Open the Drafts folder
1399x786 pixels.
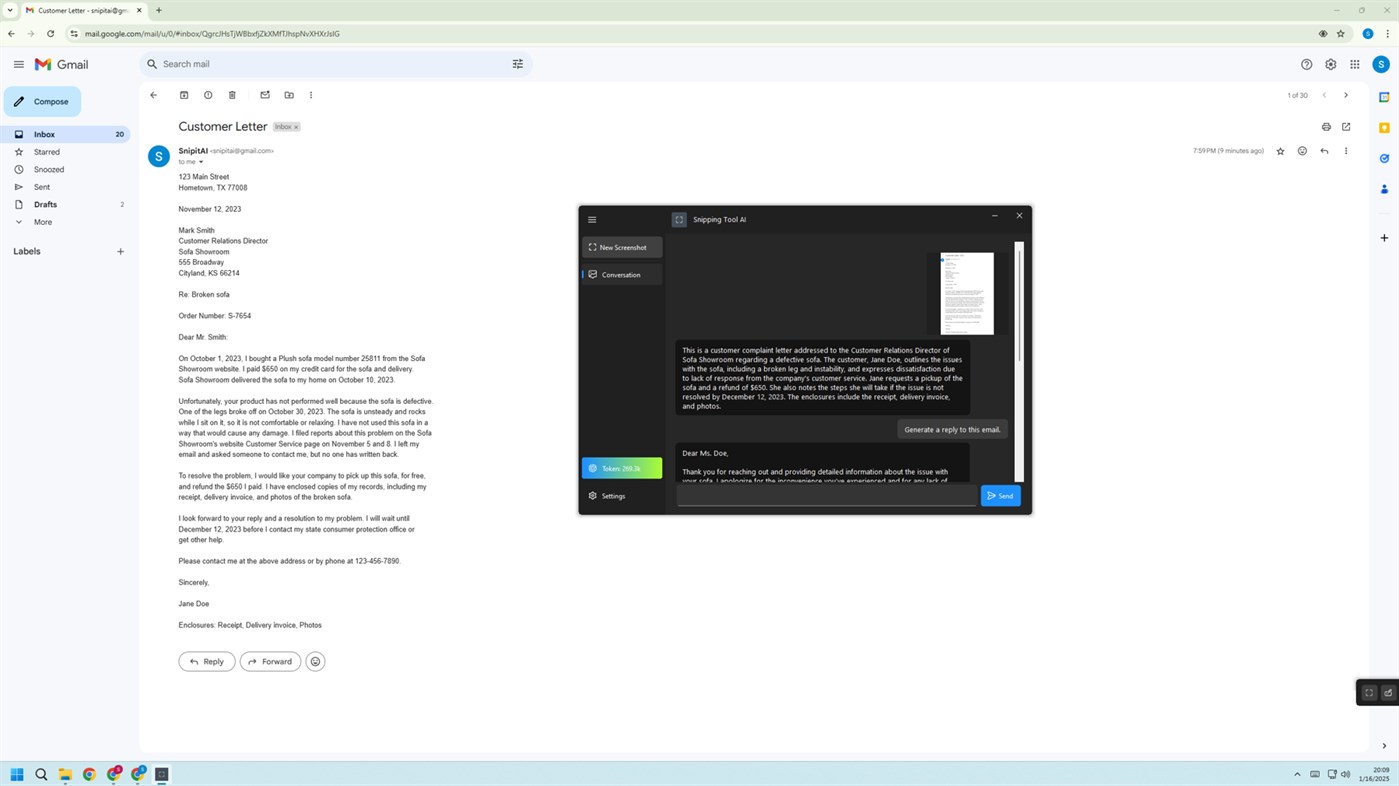[x=45, y=204]
